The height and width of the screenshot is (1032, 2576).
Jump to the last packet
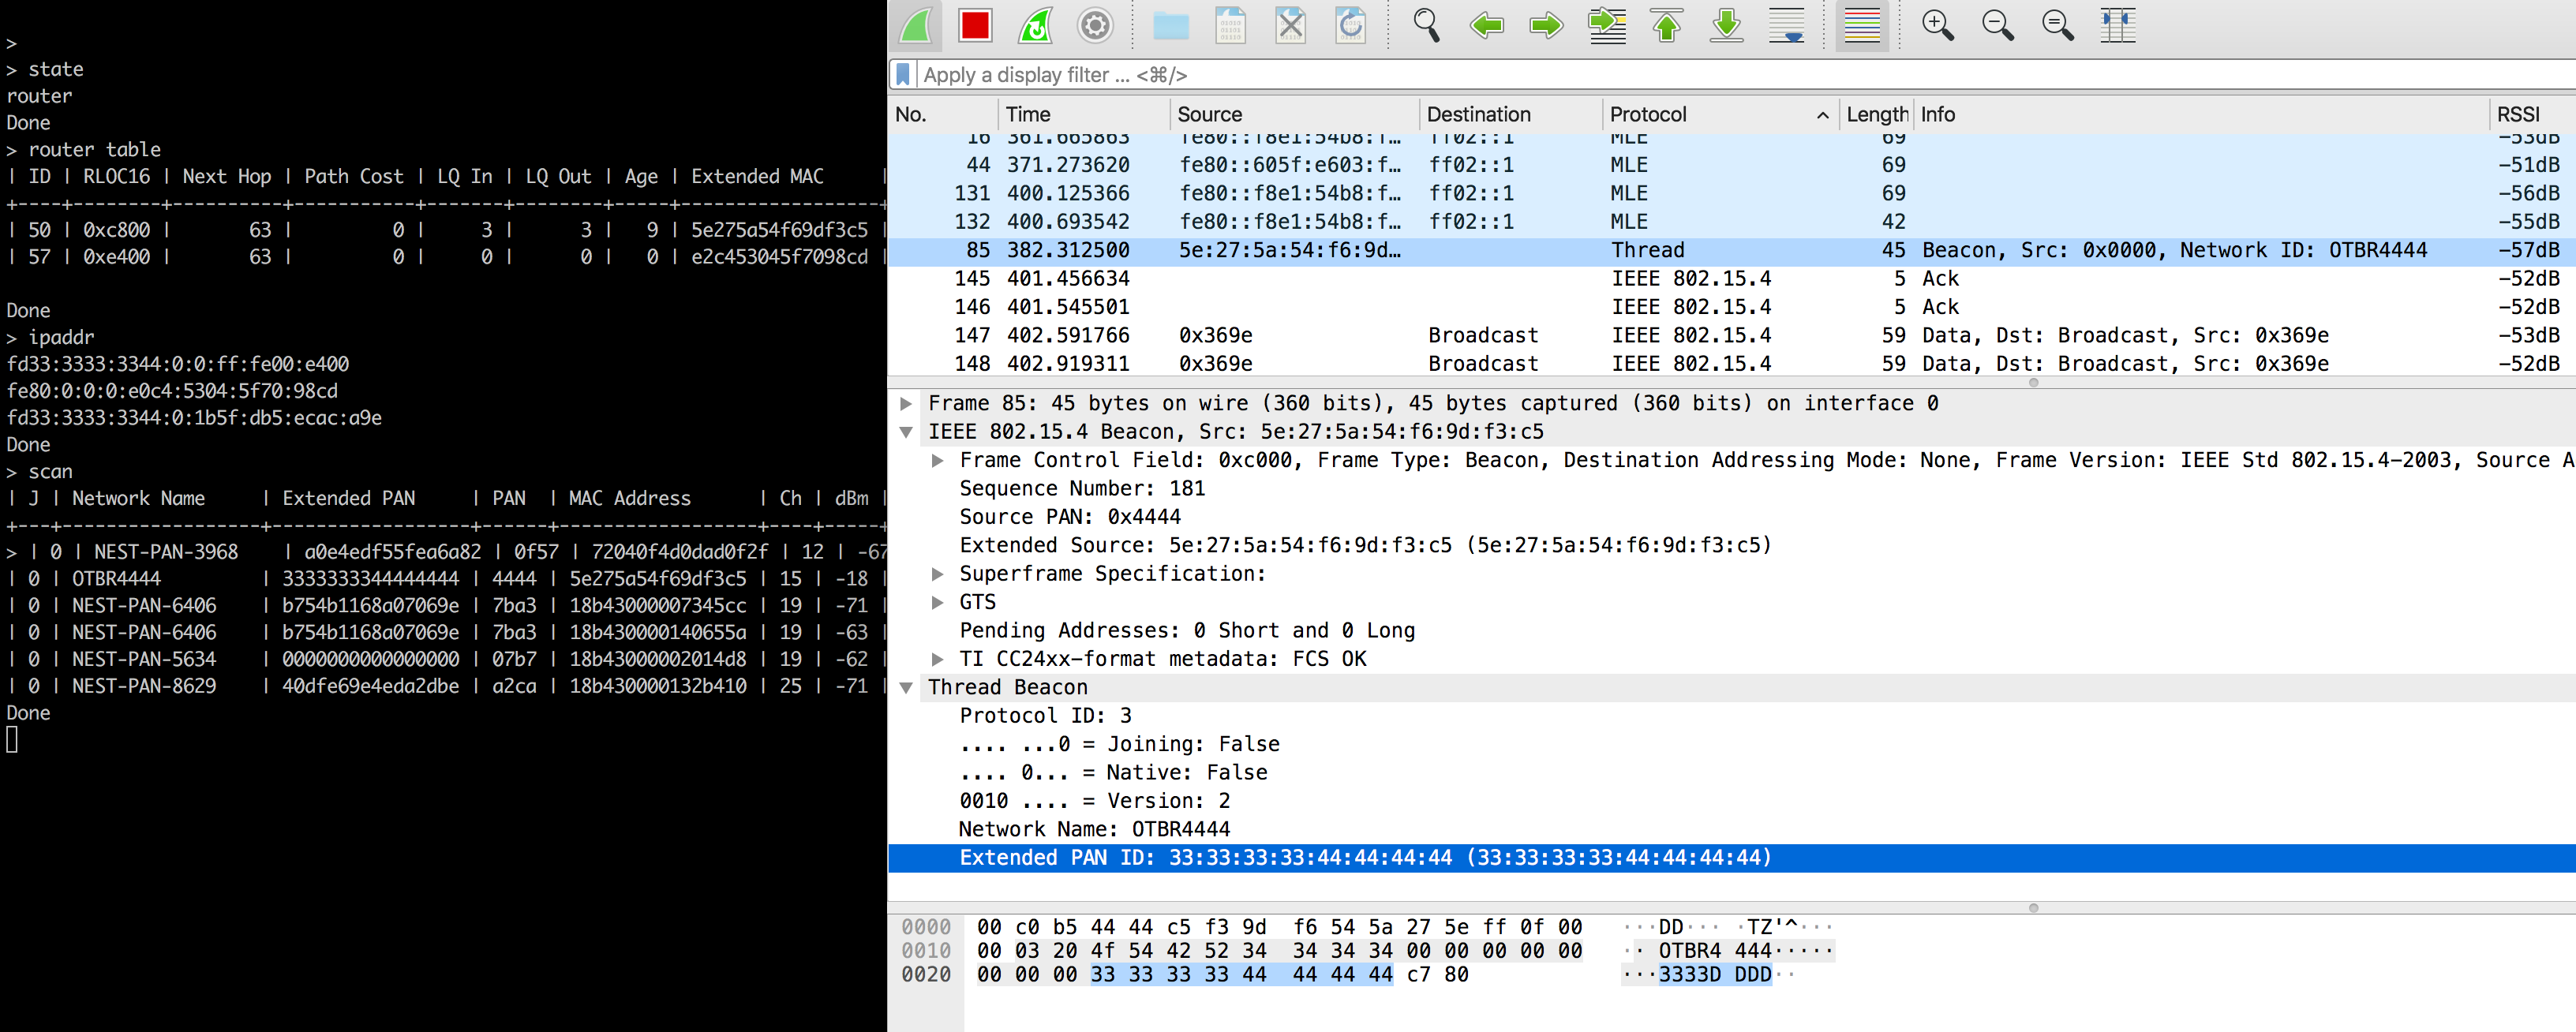click(1726, 25)
